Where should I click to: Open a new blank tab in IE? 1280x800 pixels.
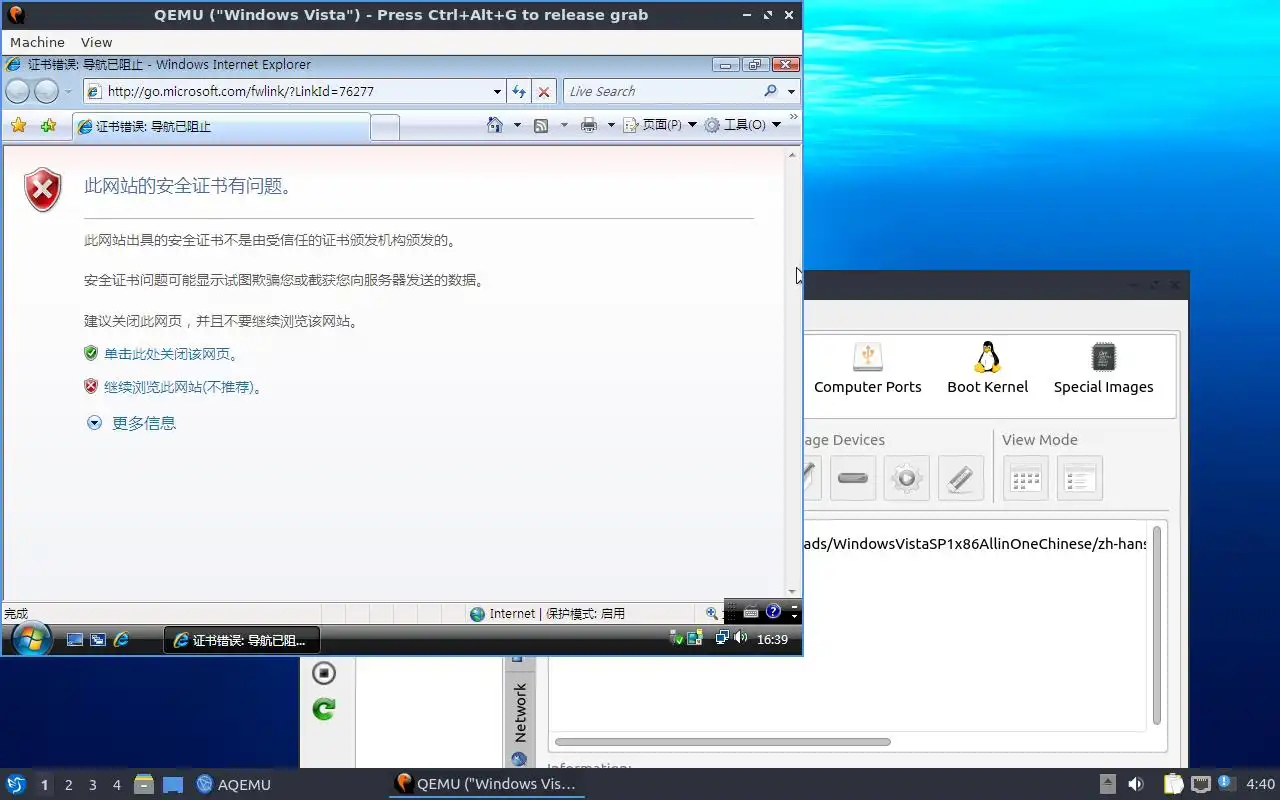(x=385, y=127)
